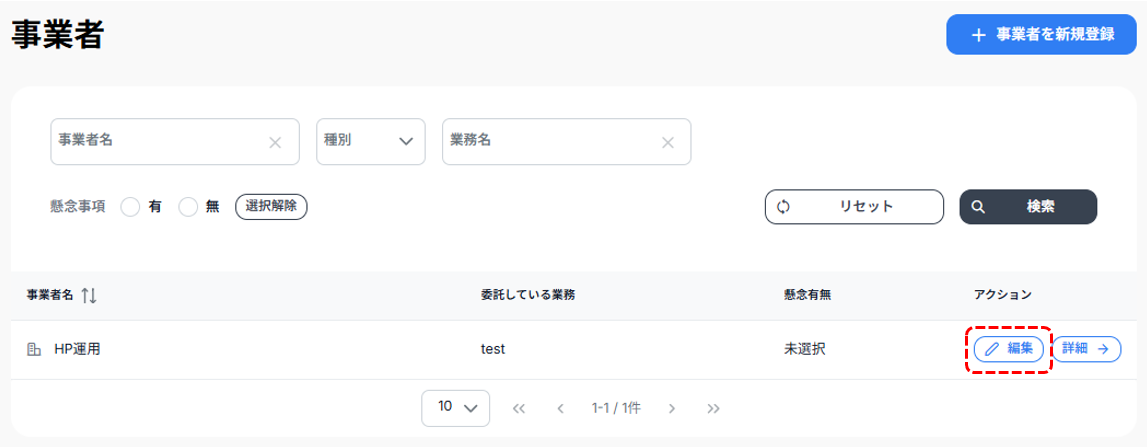Click the sort arrows beside 事業者名 header
Screen dimensions: 1147x447
coord(89,295)
